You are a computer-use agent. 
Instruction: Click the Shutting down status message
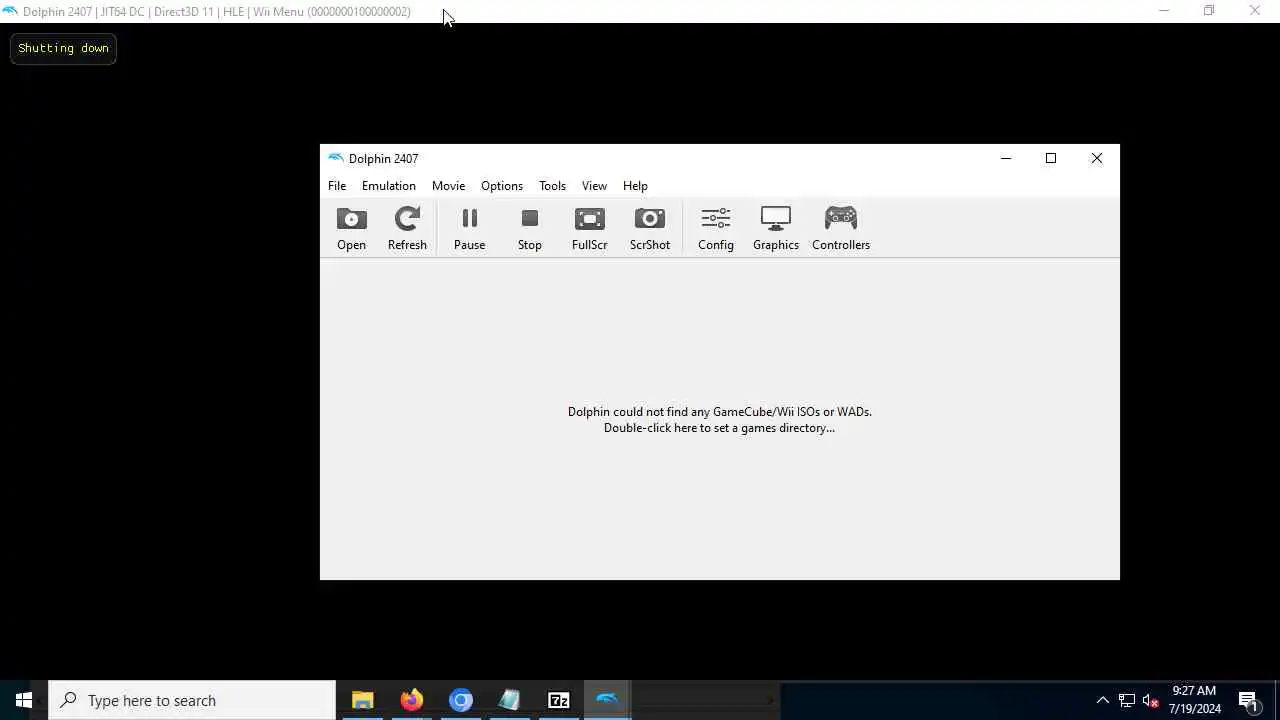[63, 48]
